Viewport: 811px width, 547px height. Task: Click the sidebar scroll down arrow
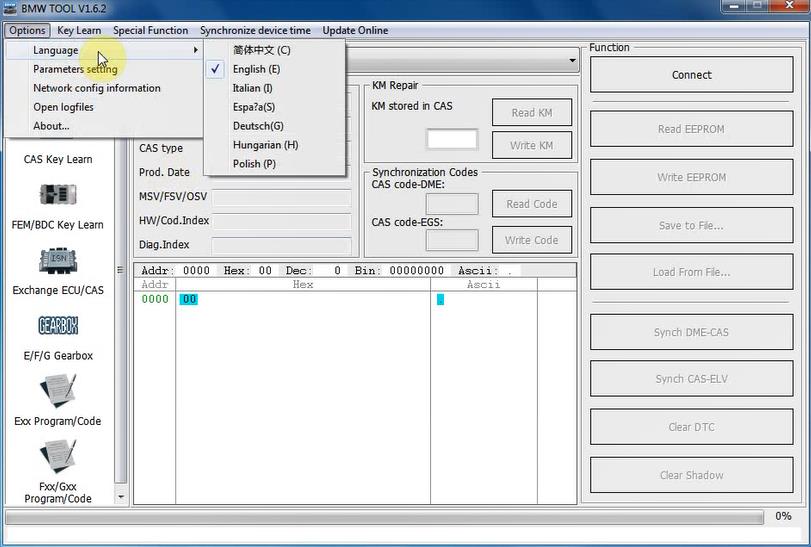click(x=121, y=496)
